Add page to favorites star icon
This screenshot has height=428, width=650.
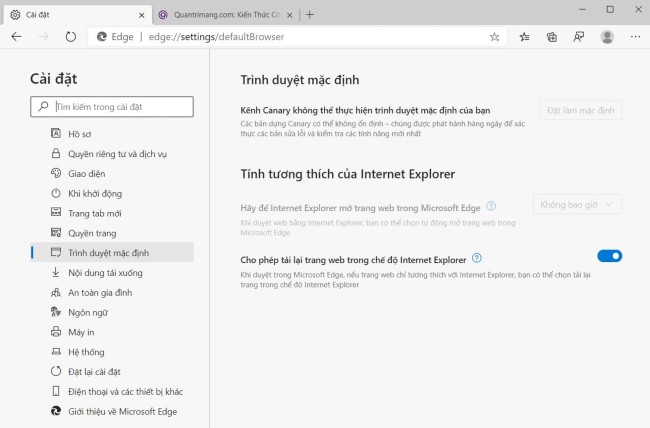(x=494, y=37)
